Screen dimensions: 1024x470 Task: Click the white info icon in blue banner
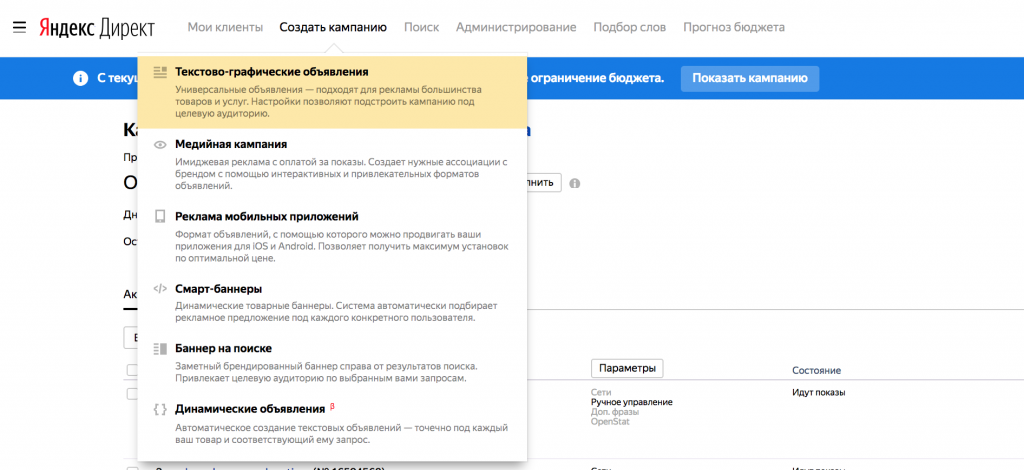point(80,78)
